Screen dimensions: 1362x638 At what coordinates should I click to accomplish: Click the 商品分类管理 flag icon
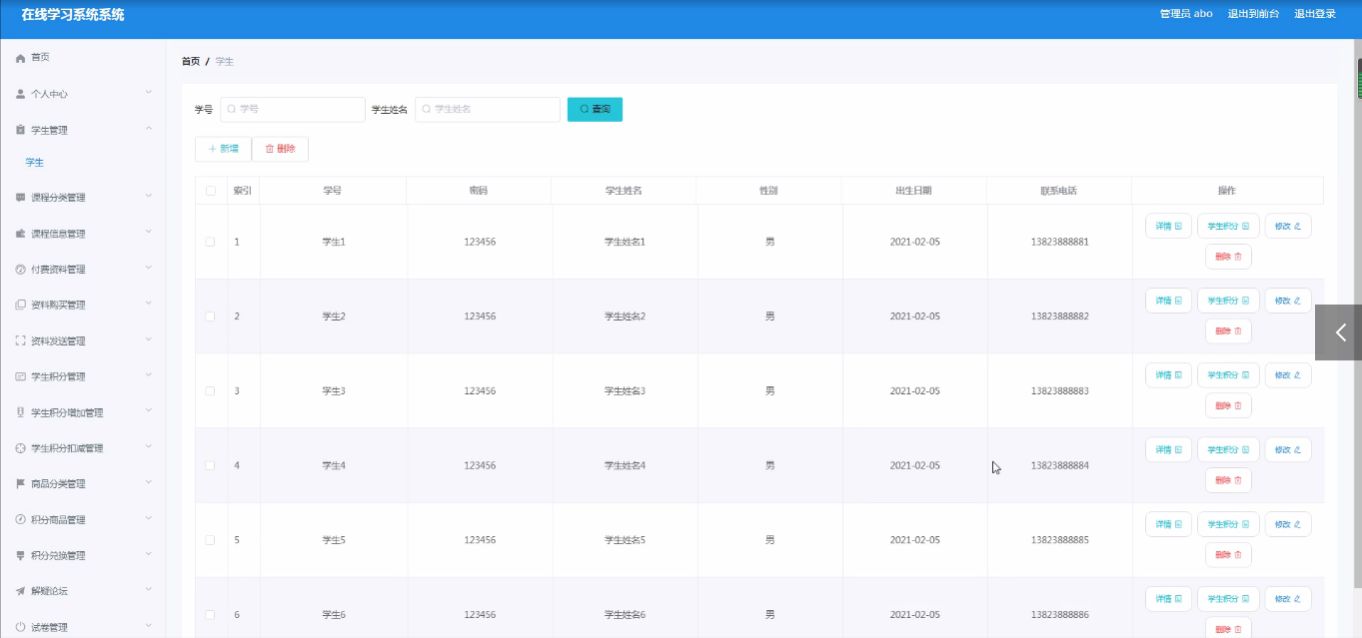point(20,484)
